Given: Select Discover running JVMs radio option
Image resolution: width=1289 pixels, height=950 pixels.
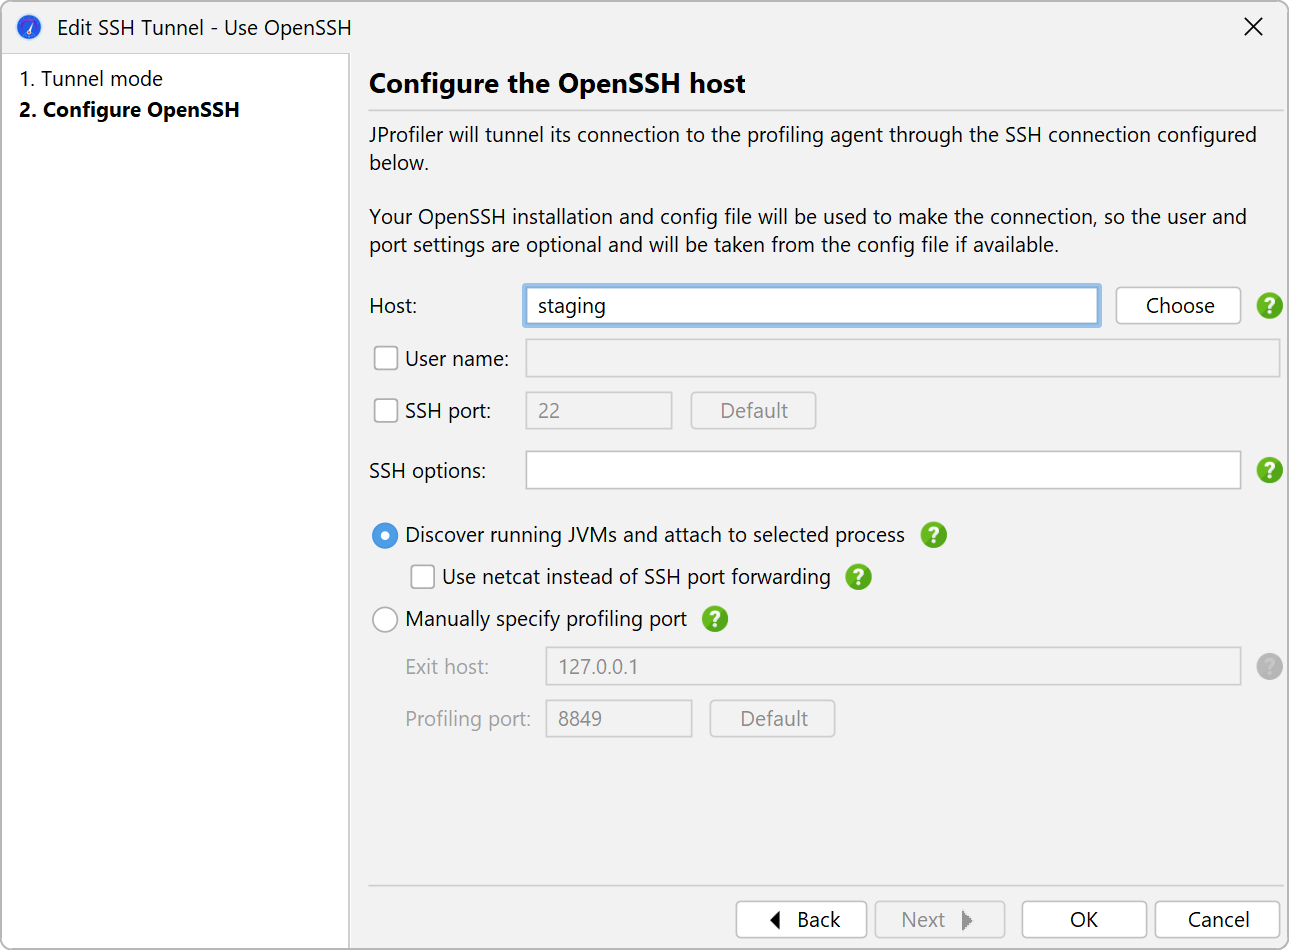Looking at the screenshot, I should [385, 536].
